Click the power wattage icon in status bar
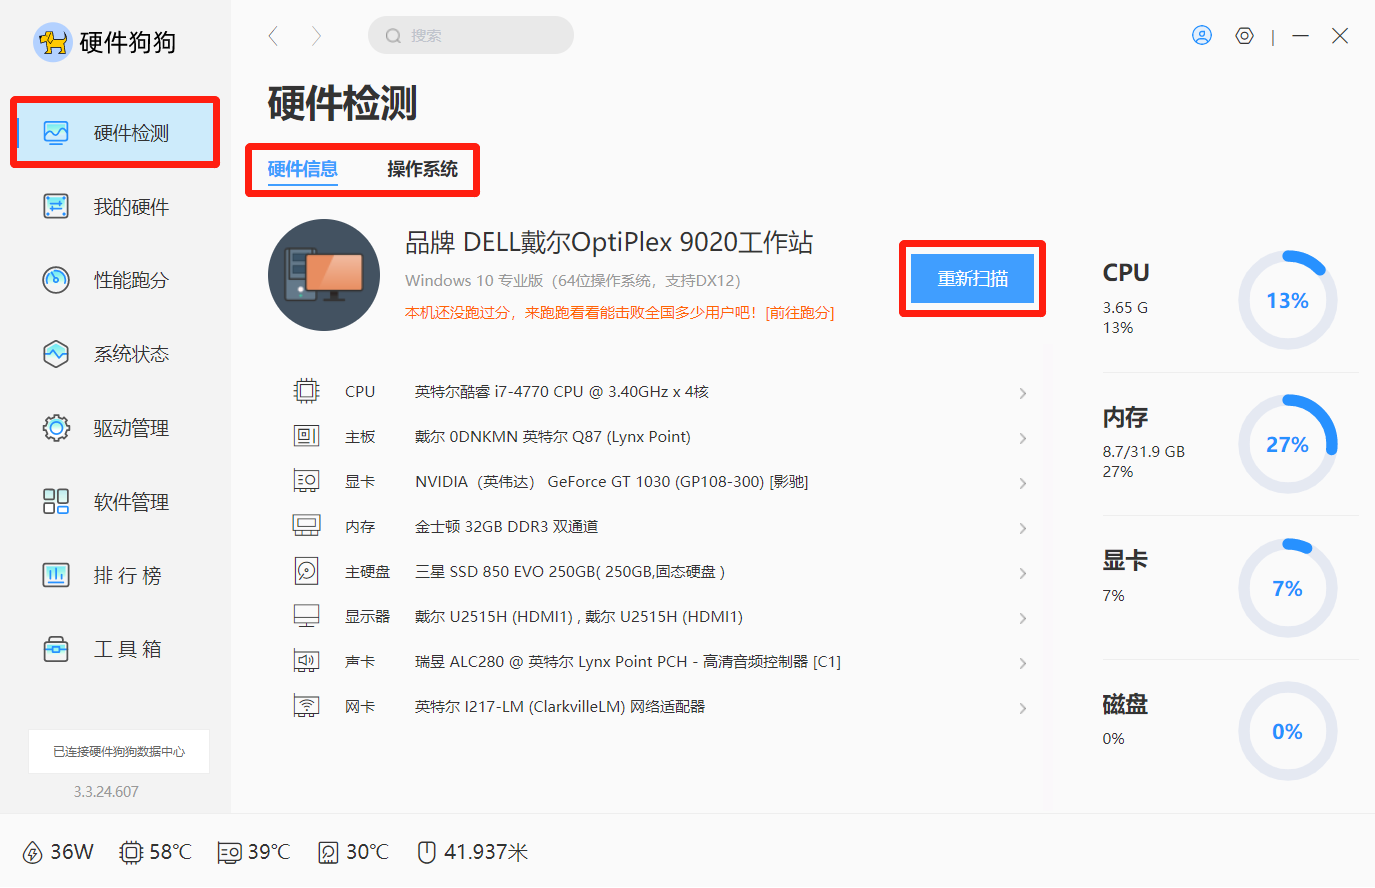The height and width of the screenshot is (888, 1375). (32, 852)
